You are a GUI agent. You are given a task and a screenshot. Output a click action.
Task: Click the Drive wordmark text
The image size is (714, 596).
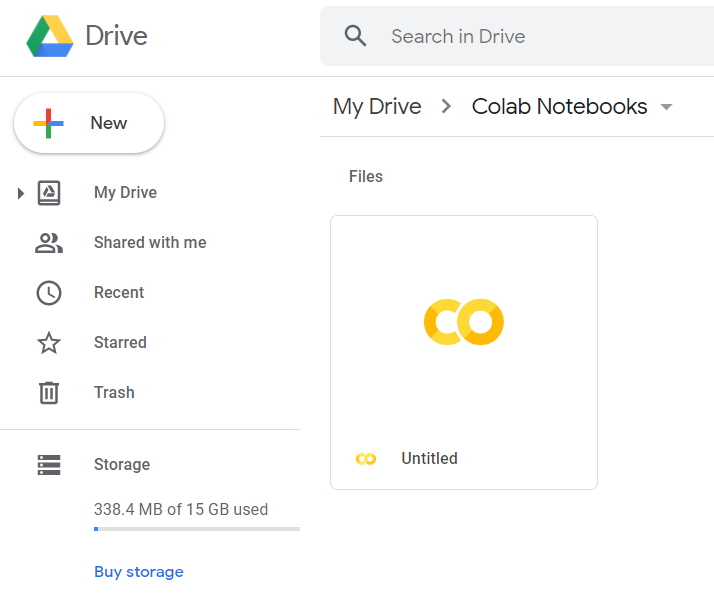coord(117,36)
